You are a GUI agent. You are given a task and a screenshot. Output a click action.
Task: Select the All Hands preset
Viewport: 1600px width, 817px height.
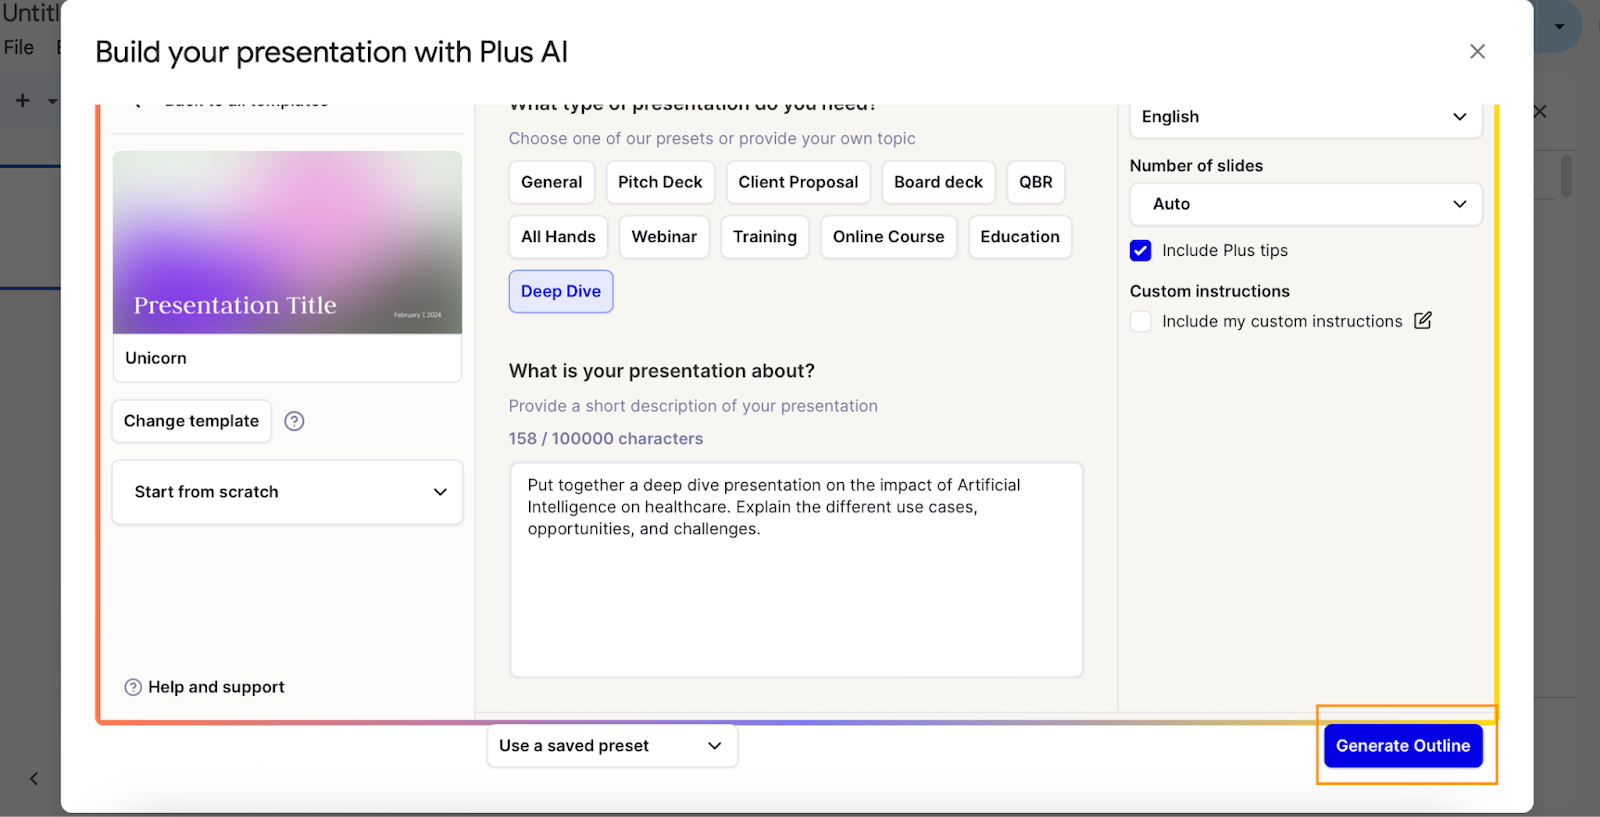(558, 237)
